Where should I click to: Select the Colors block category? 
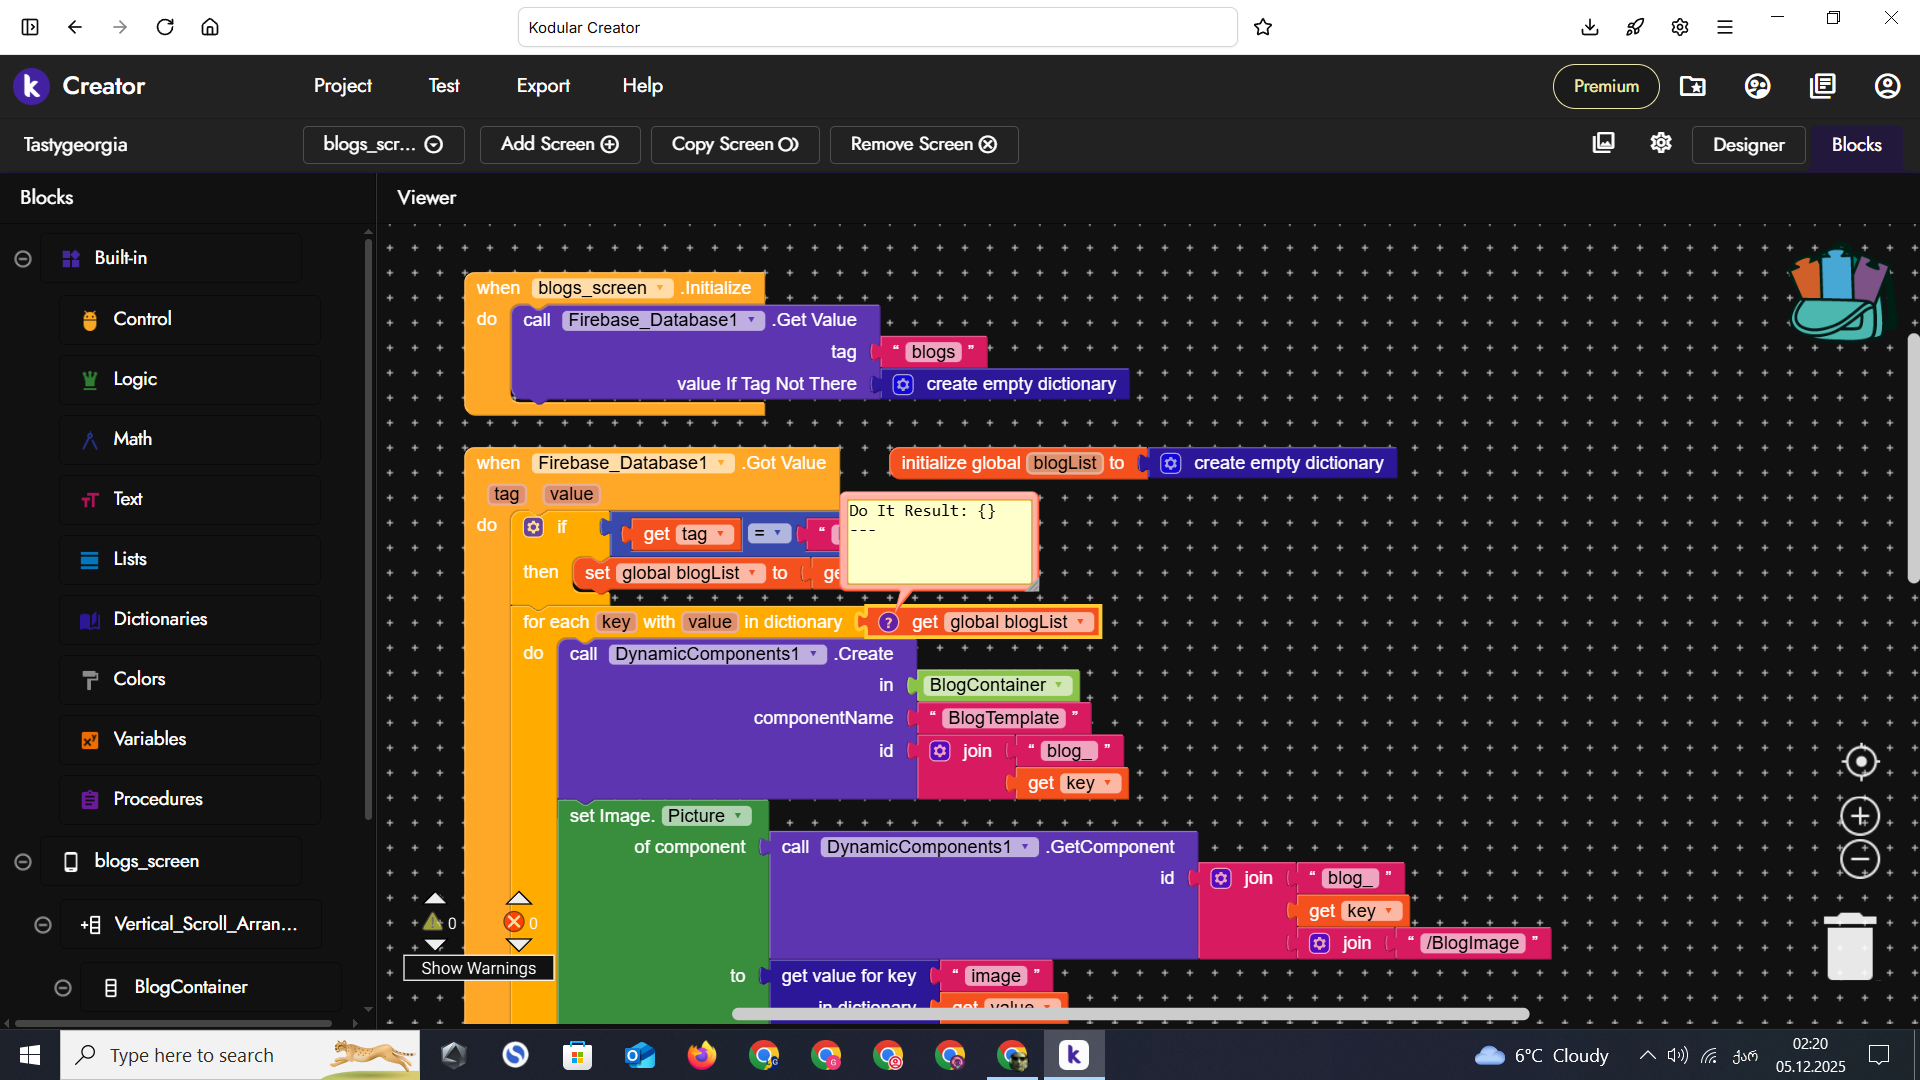pos(139,679)
